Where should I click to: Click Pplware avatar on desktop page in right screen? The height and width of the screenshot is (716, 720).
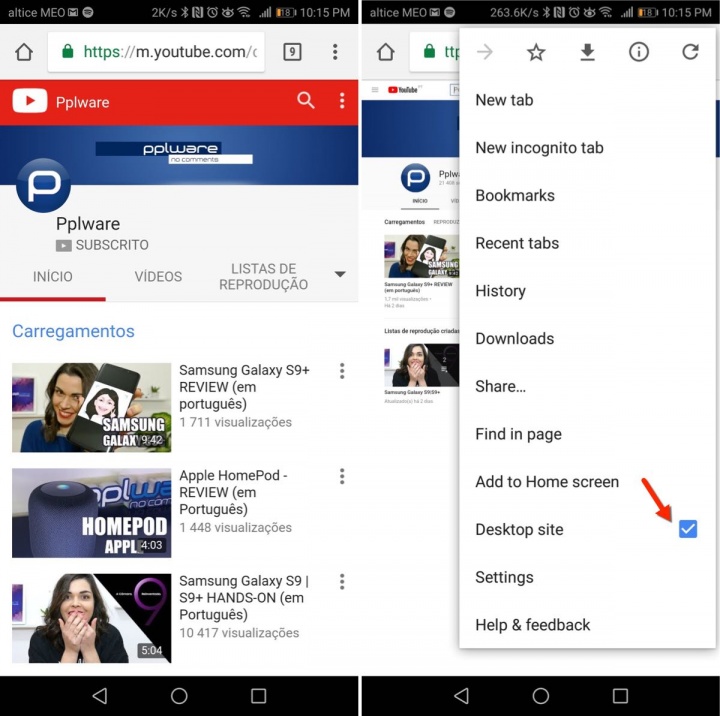tap(416, 178)
